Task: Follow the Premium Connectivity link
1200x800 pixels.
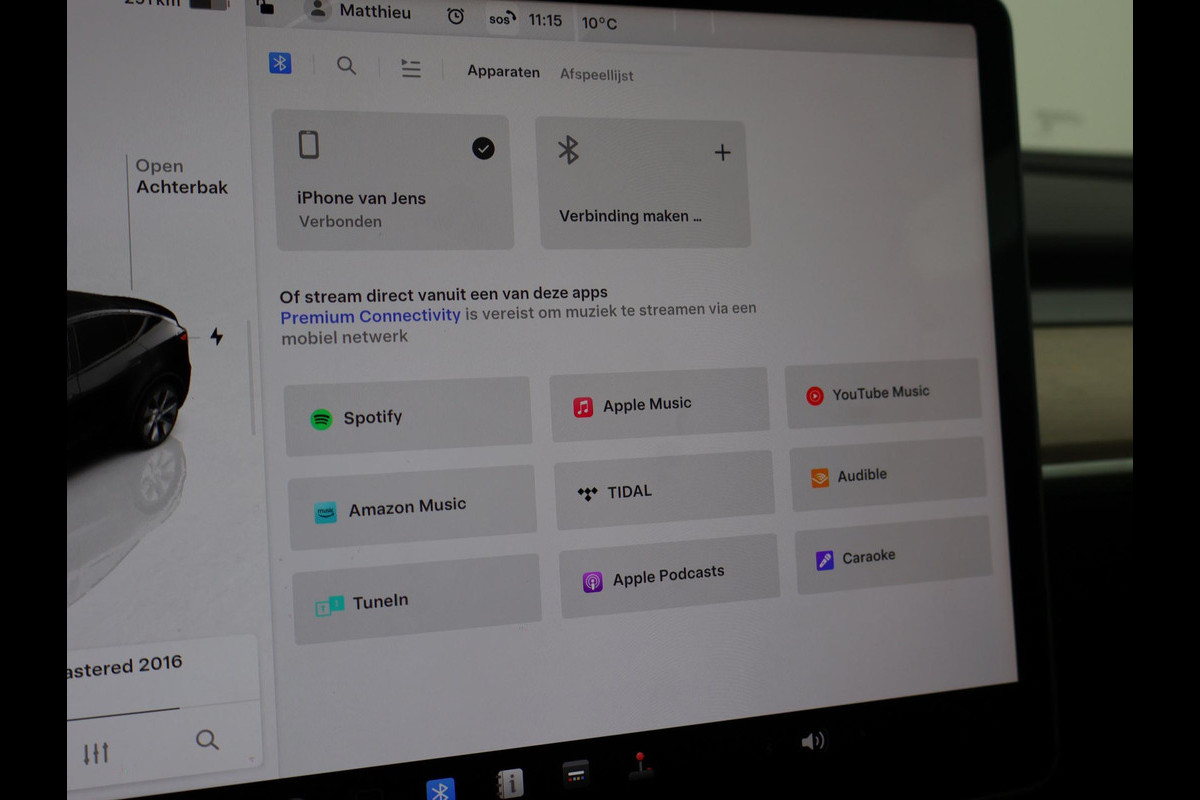Action: point(370,316)
